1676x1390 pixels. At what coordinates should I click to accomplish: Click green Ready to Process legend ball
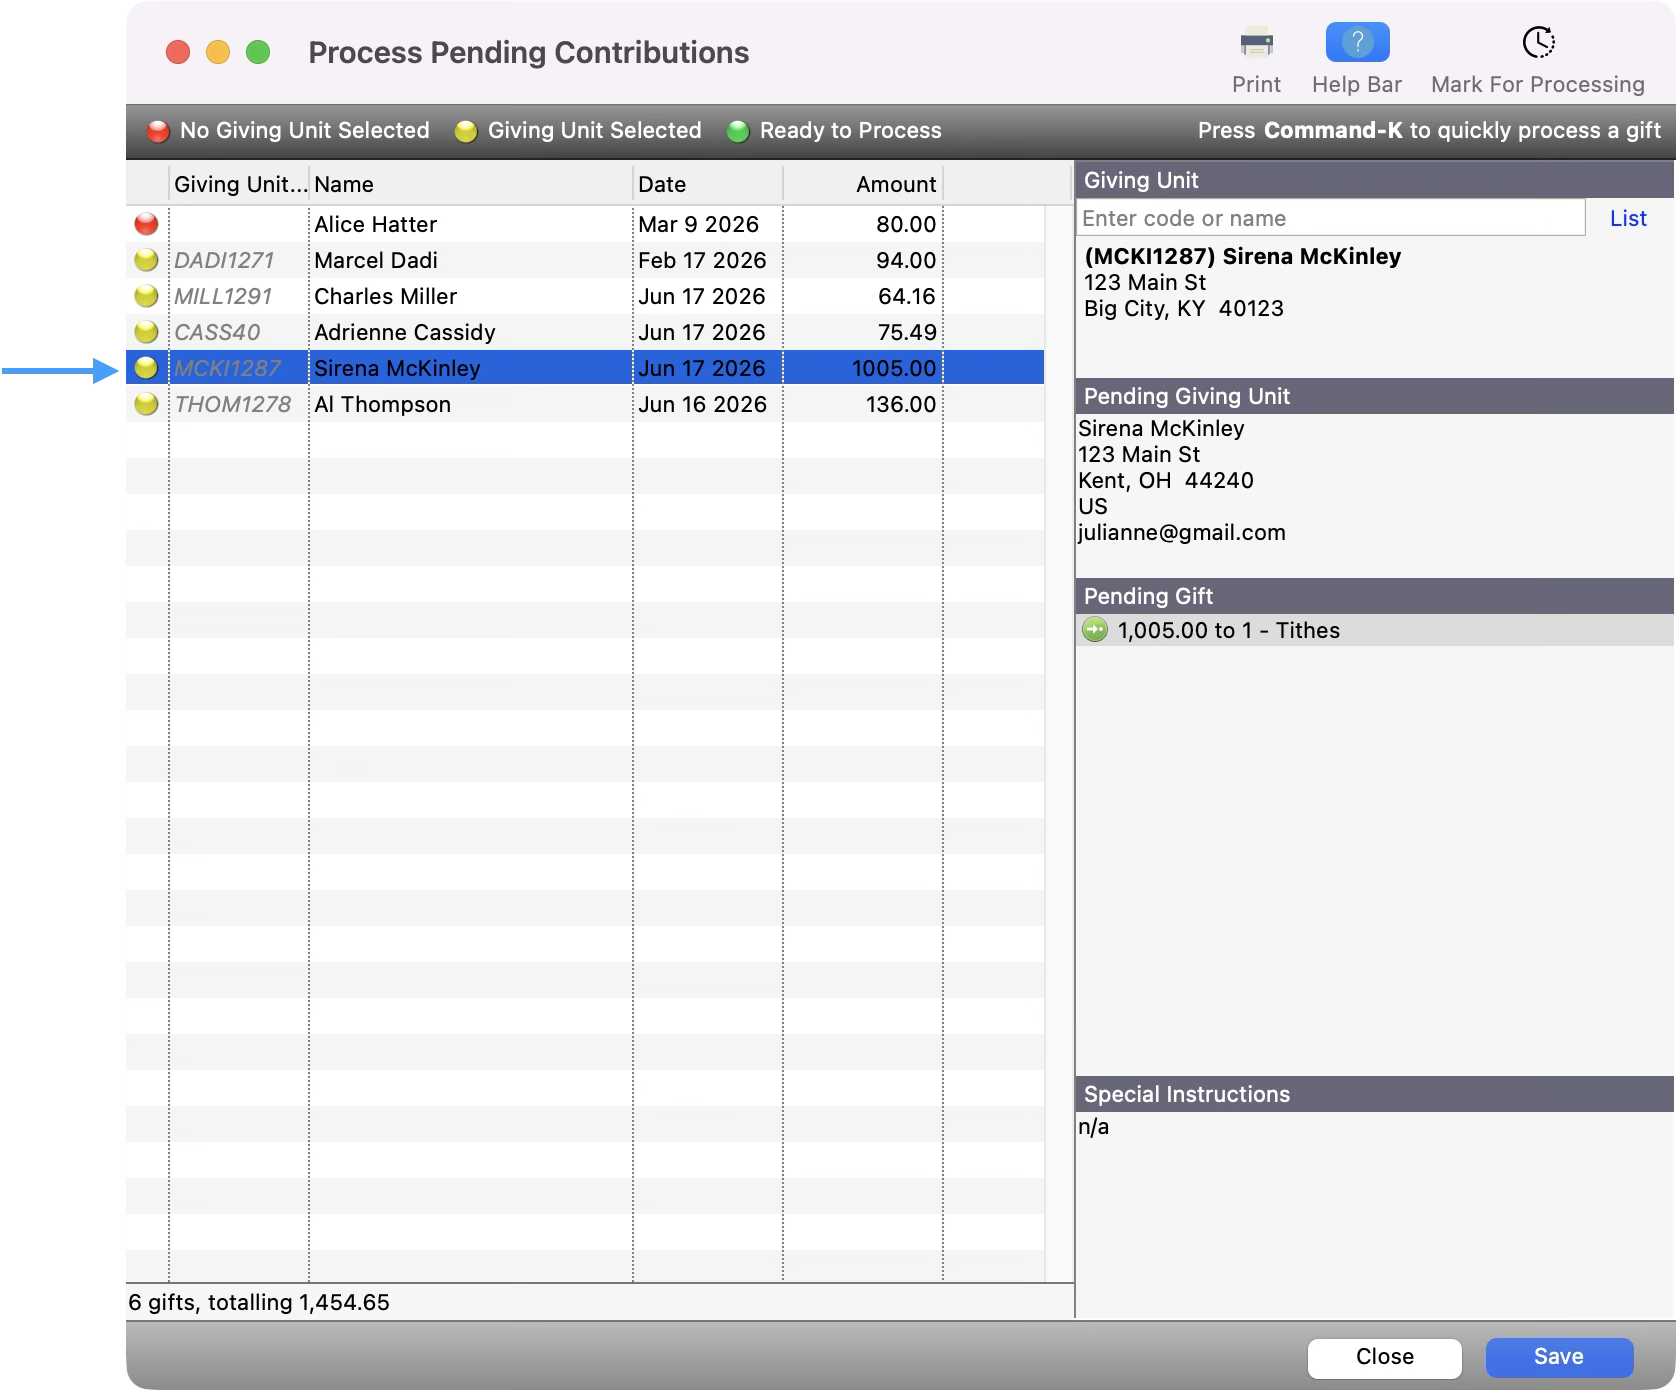tap(738, 131)
